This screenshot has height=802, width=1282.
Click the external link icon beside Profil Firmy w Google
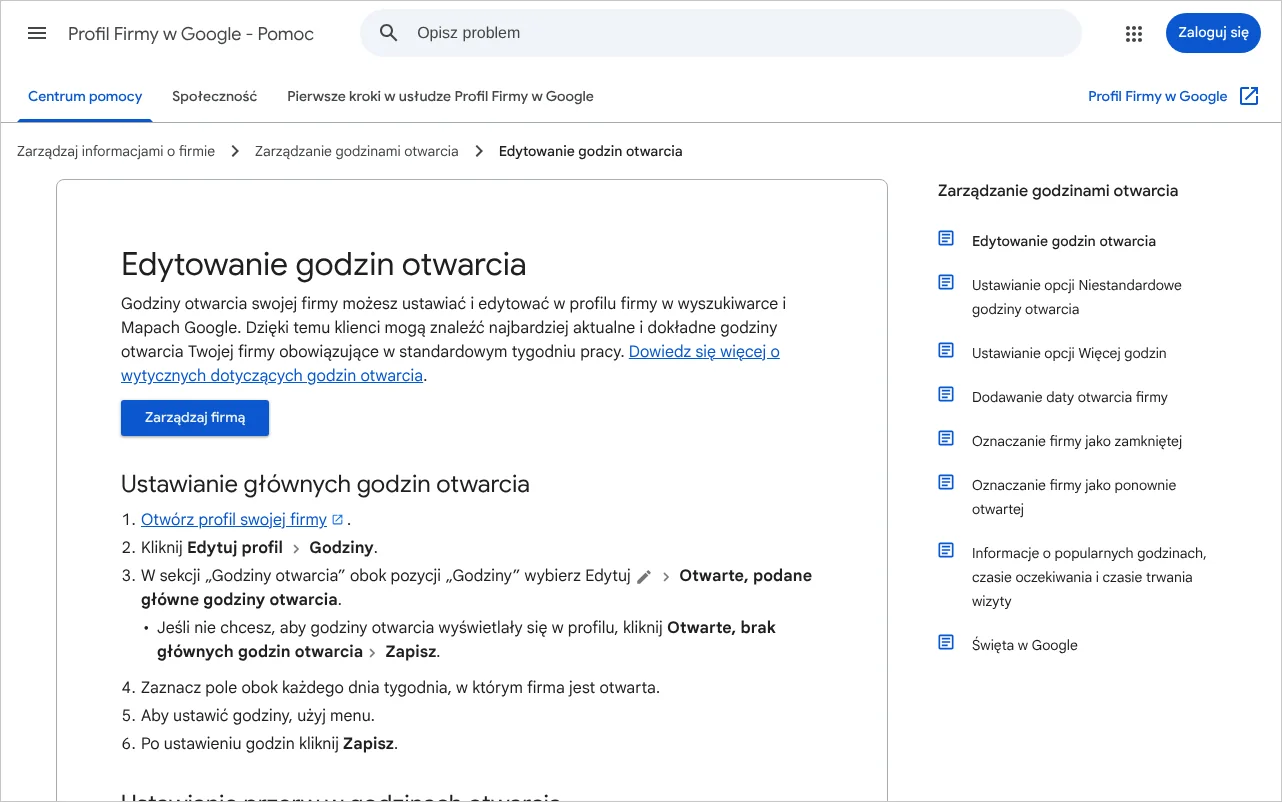coord(1249,96)
